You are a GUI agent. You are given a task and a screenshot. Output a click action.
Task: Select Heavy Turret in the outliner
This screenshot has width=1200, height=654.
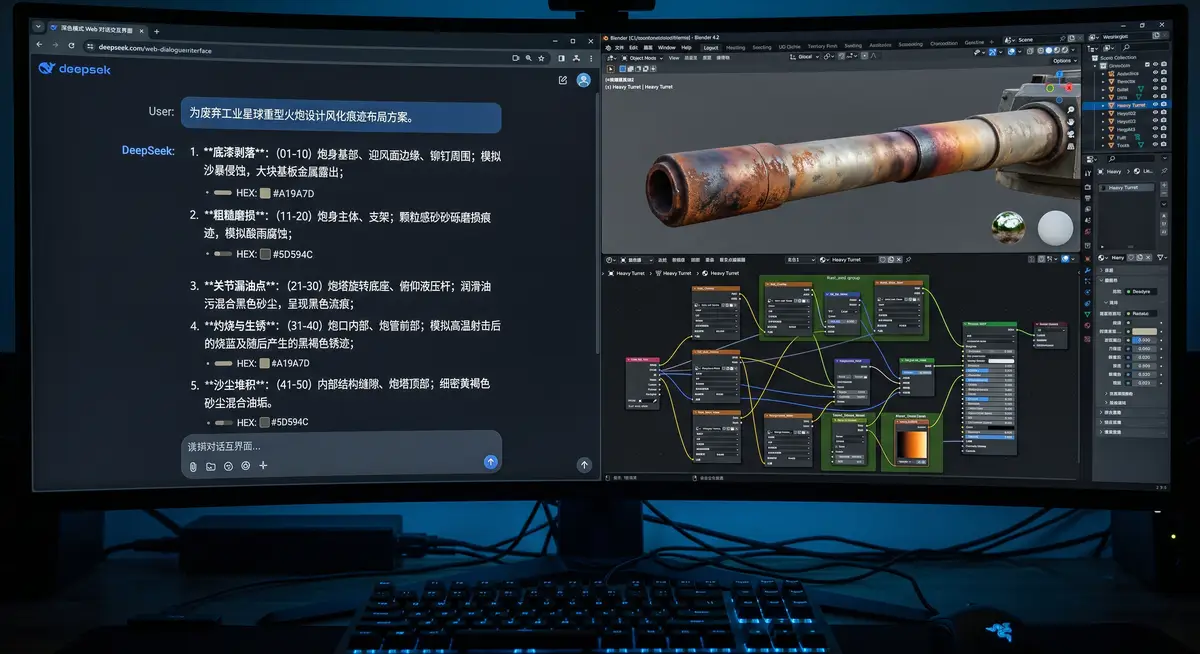(x=1131, y=105)
